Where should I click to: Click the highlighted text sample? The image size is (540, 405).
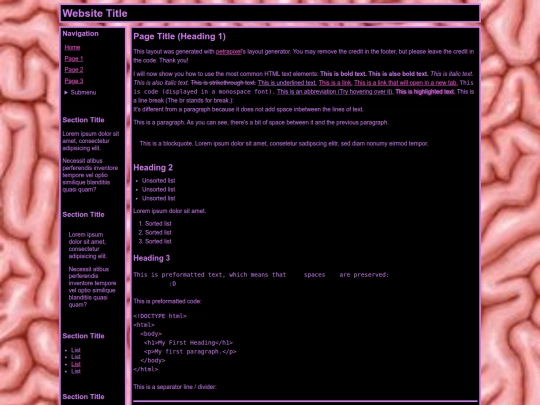(x=425, y=92)
